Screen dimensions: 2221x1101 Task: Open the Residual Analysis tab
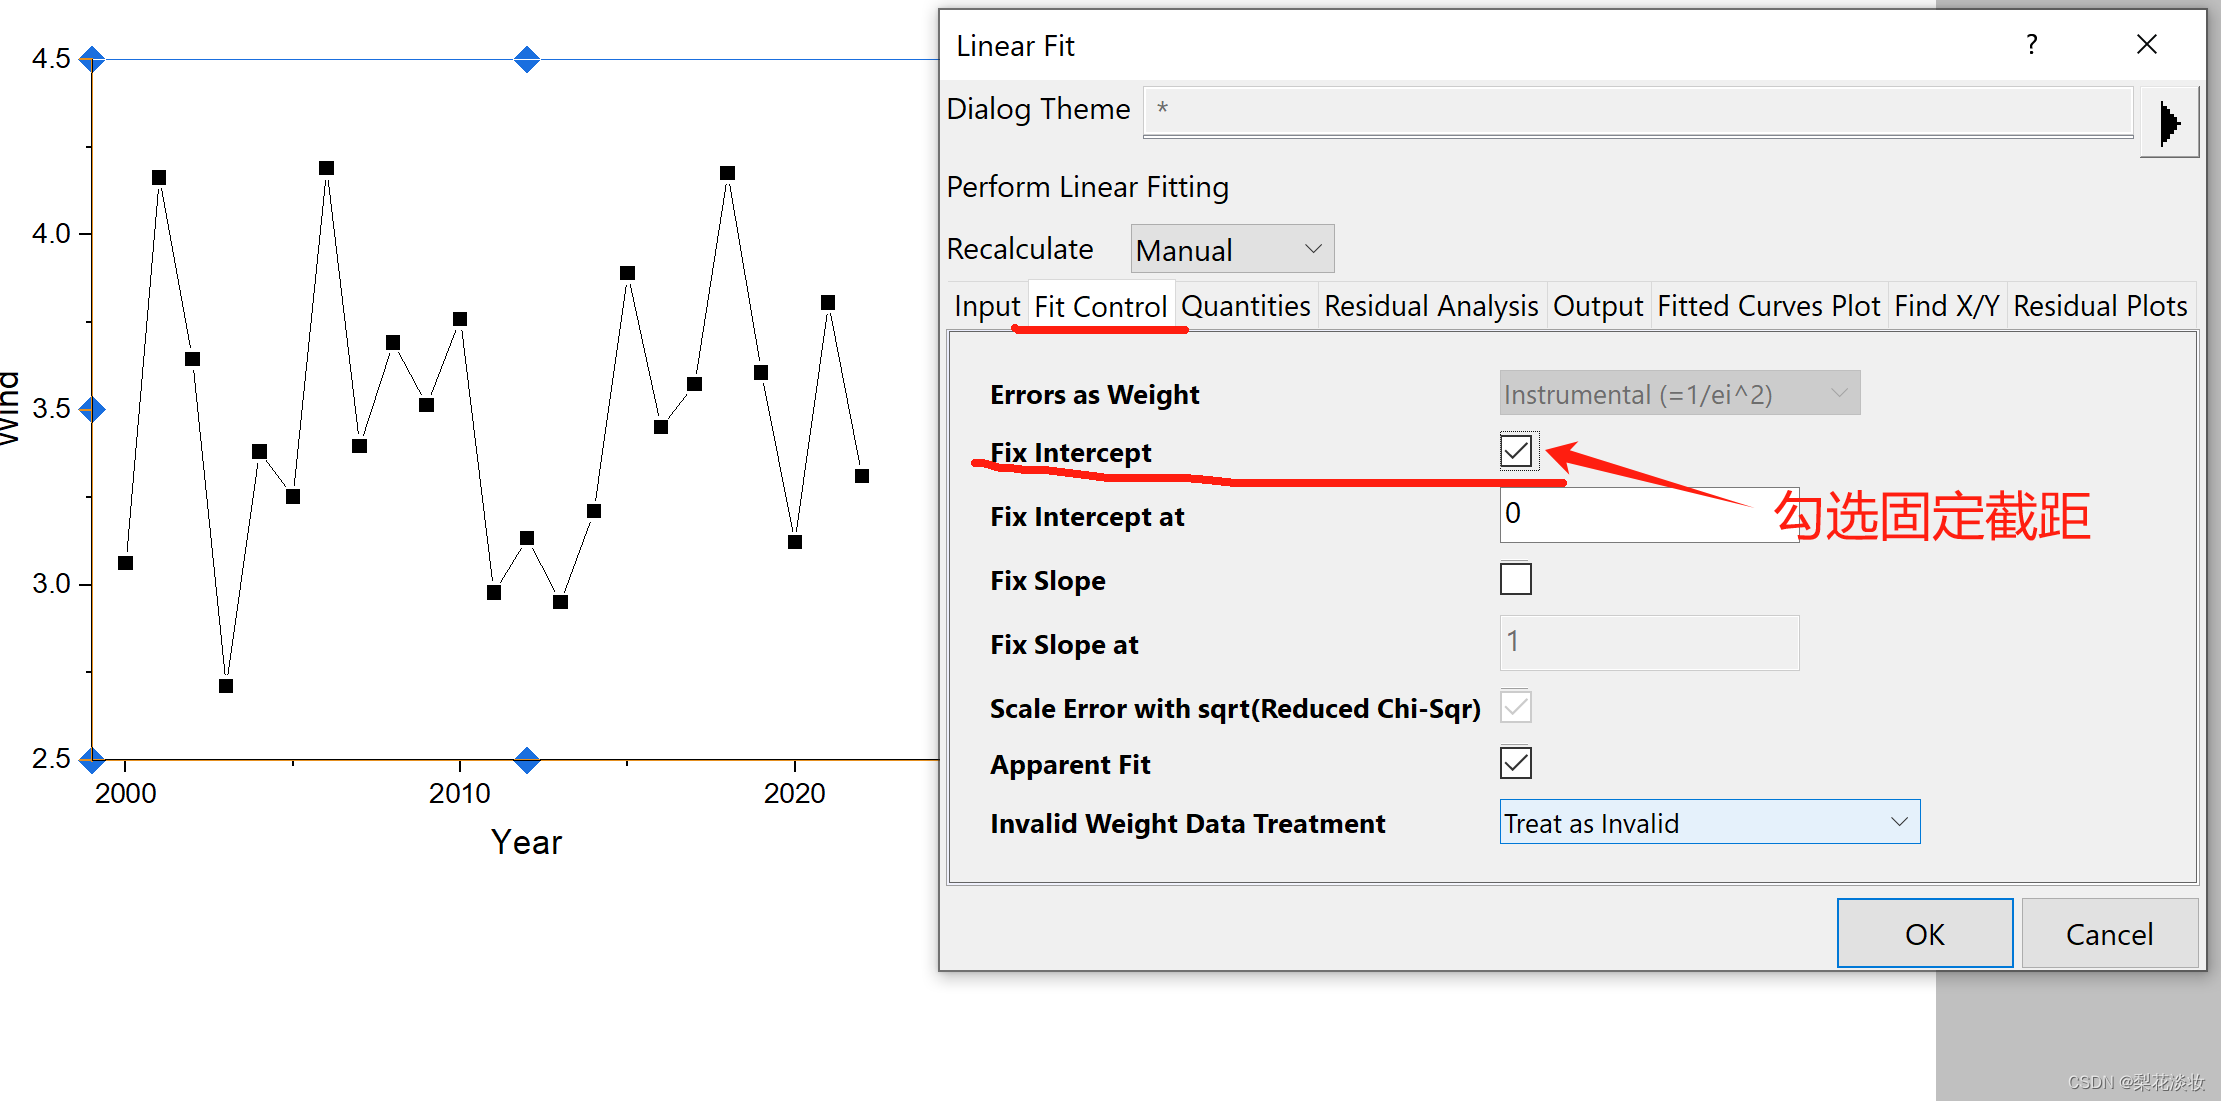coord(1431,306)
